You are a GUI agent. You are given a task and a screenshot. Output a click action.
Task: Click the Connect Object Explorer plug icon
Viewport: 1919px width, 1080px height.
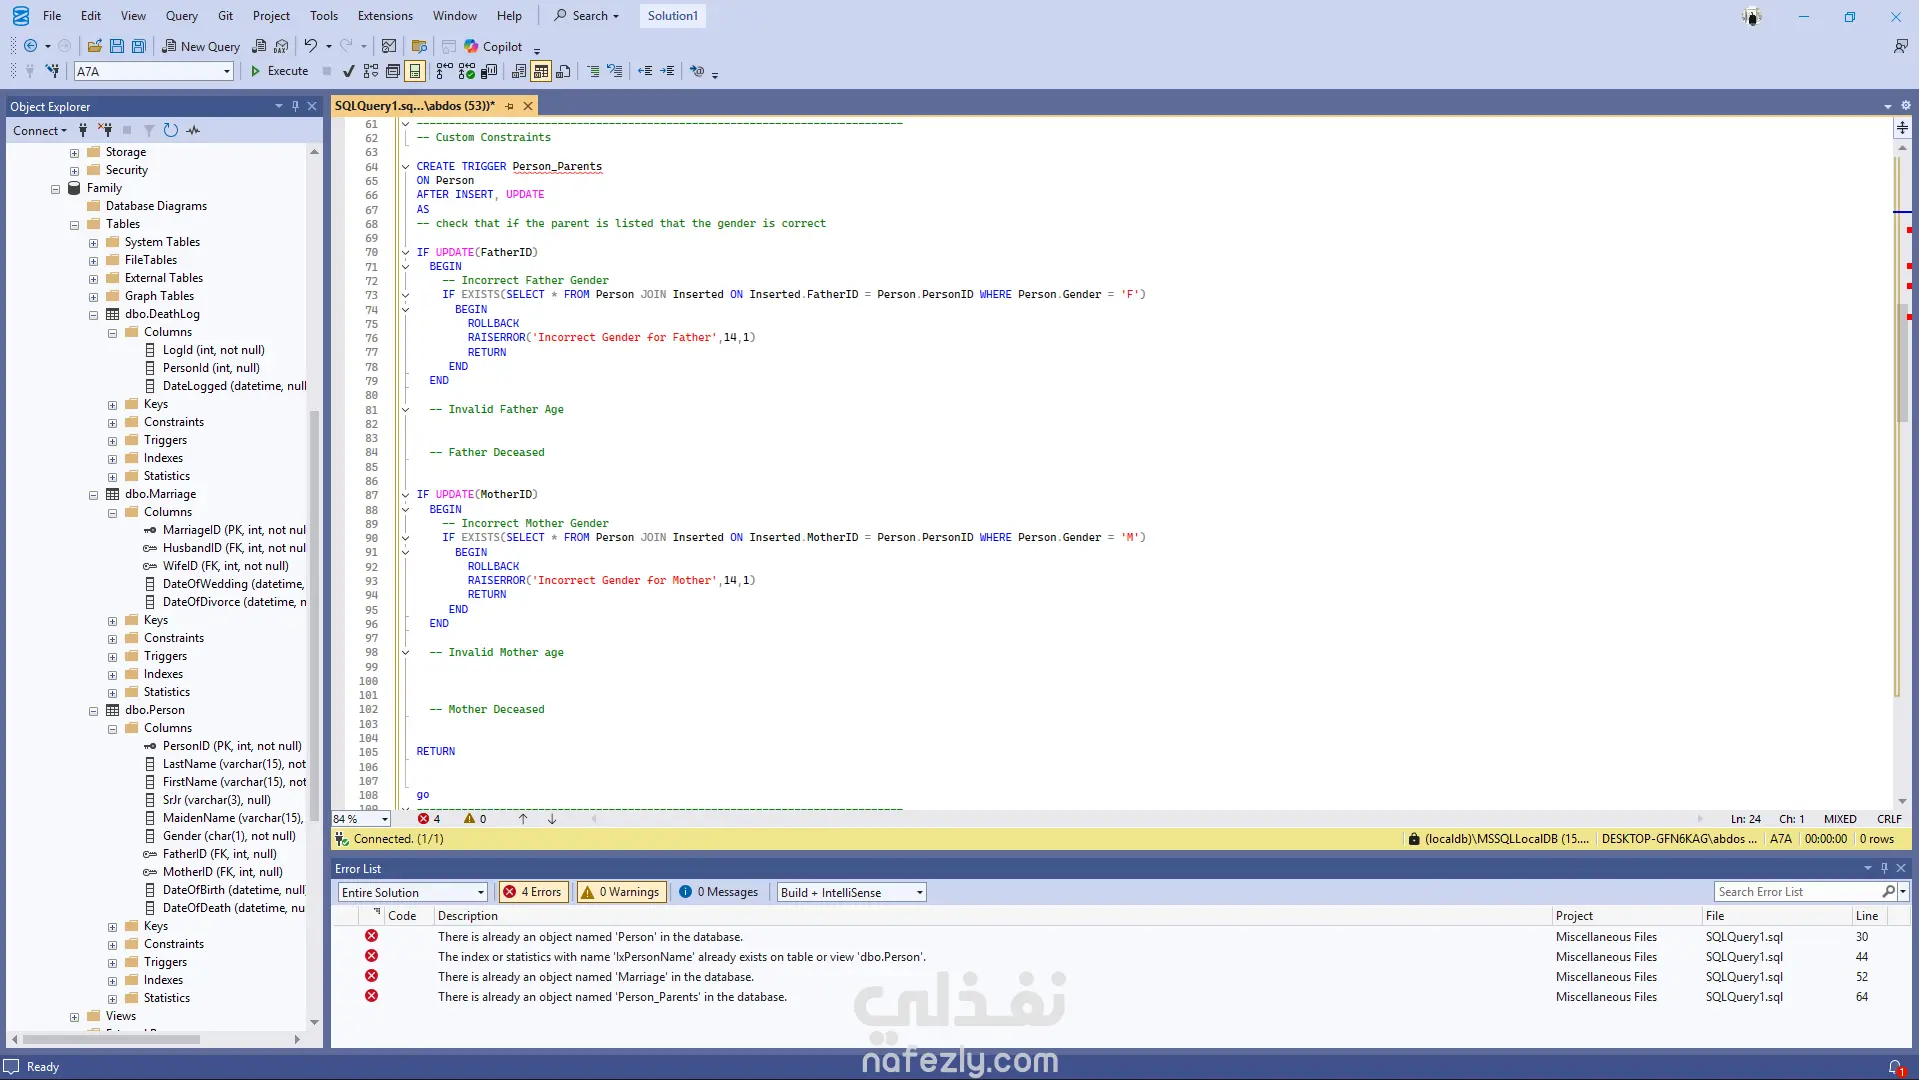click(83, 130)
